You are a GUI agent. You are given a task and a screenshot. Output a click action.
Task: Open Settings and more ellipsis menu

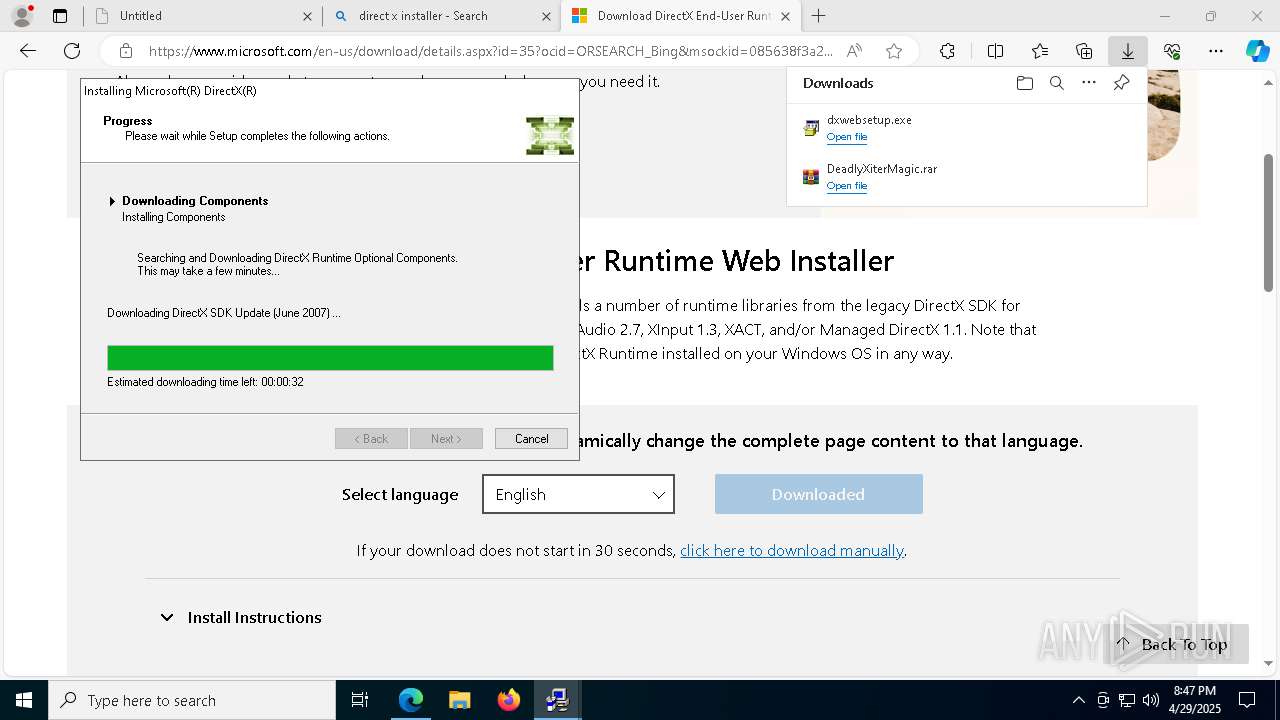click(x=1216, y=51)
